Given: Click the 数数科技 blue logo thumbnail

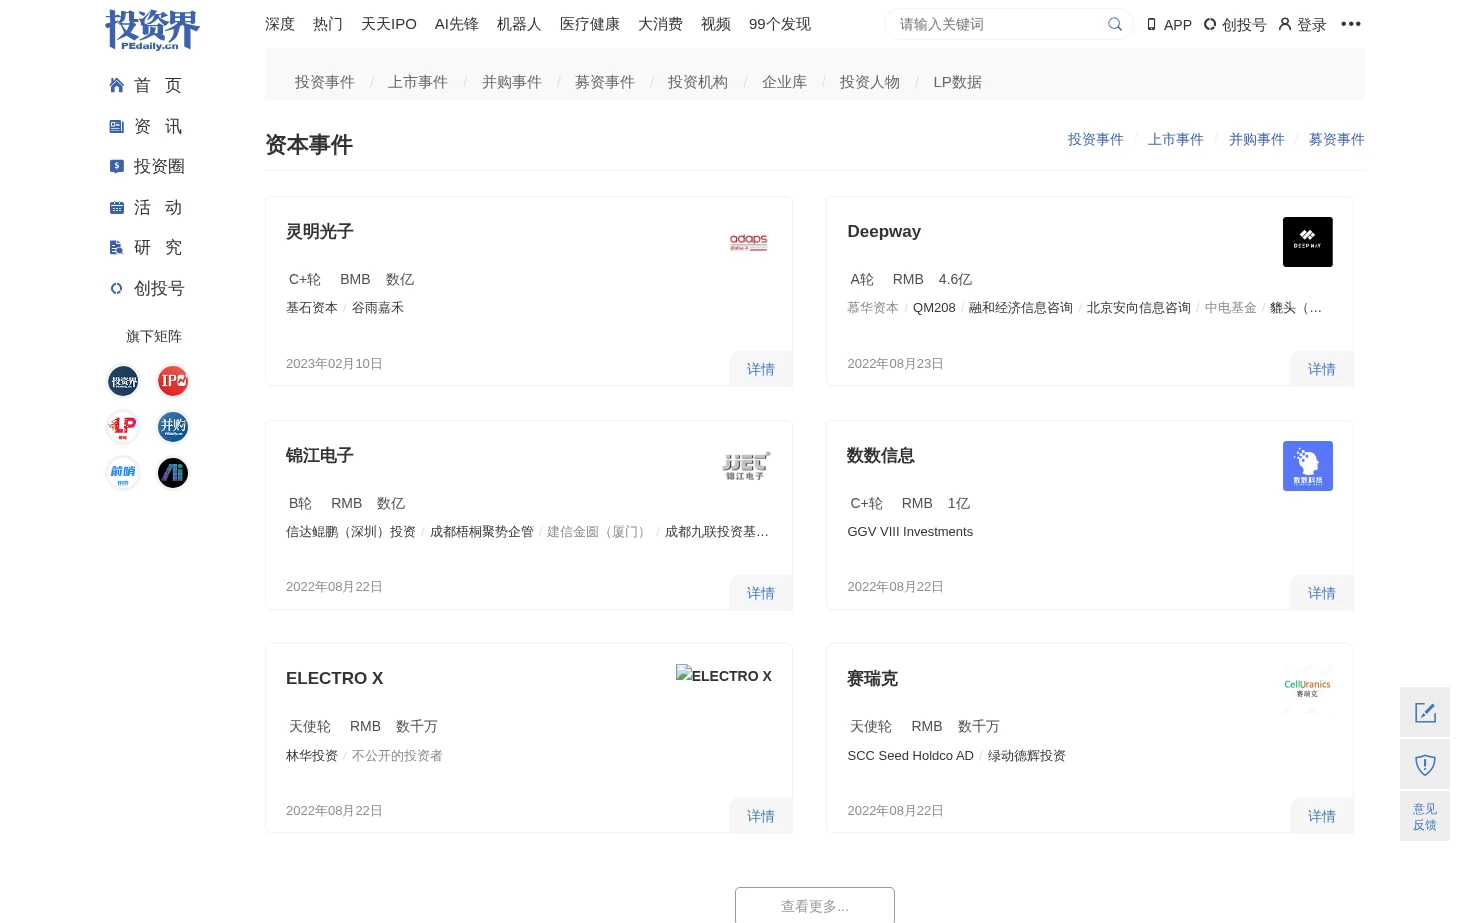Looking at the screenshot, I should [x=1308, y=466].
